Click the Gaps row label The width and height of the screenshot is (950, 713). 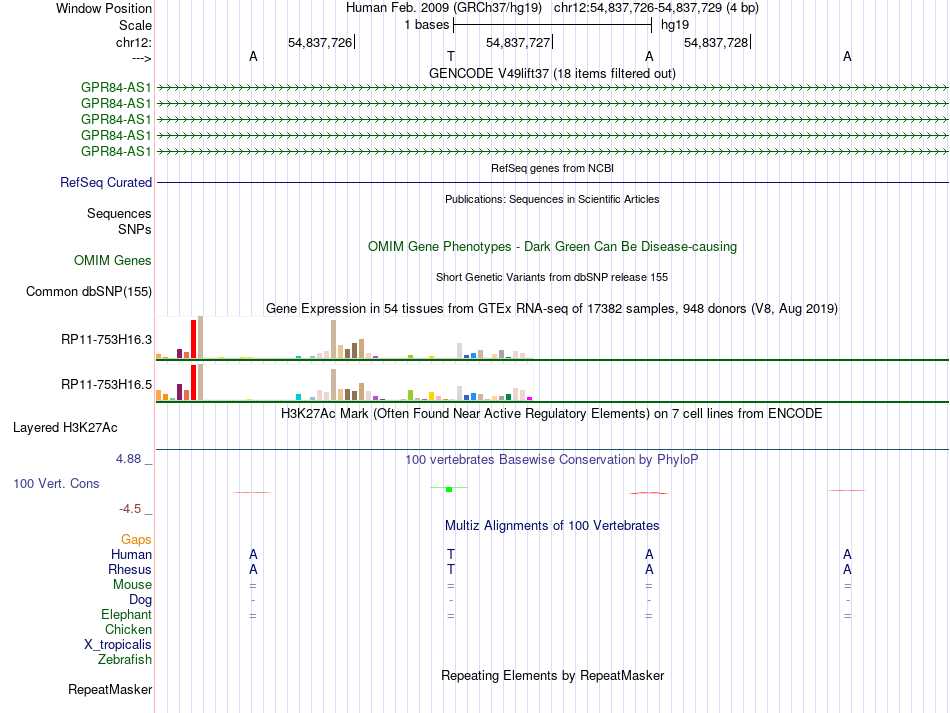pos(136,539)
